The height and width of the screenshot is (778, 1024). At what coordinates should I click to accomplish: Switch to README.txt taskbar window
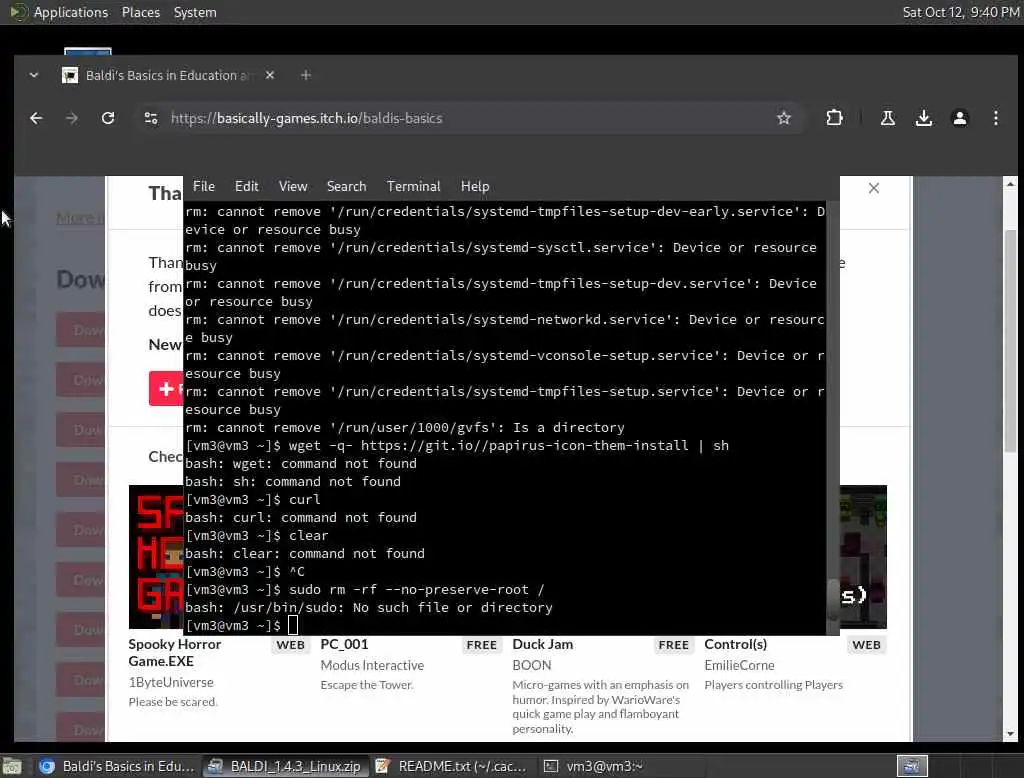point(452,766)
